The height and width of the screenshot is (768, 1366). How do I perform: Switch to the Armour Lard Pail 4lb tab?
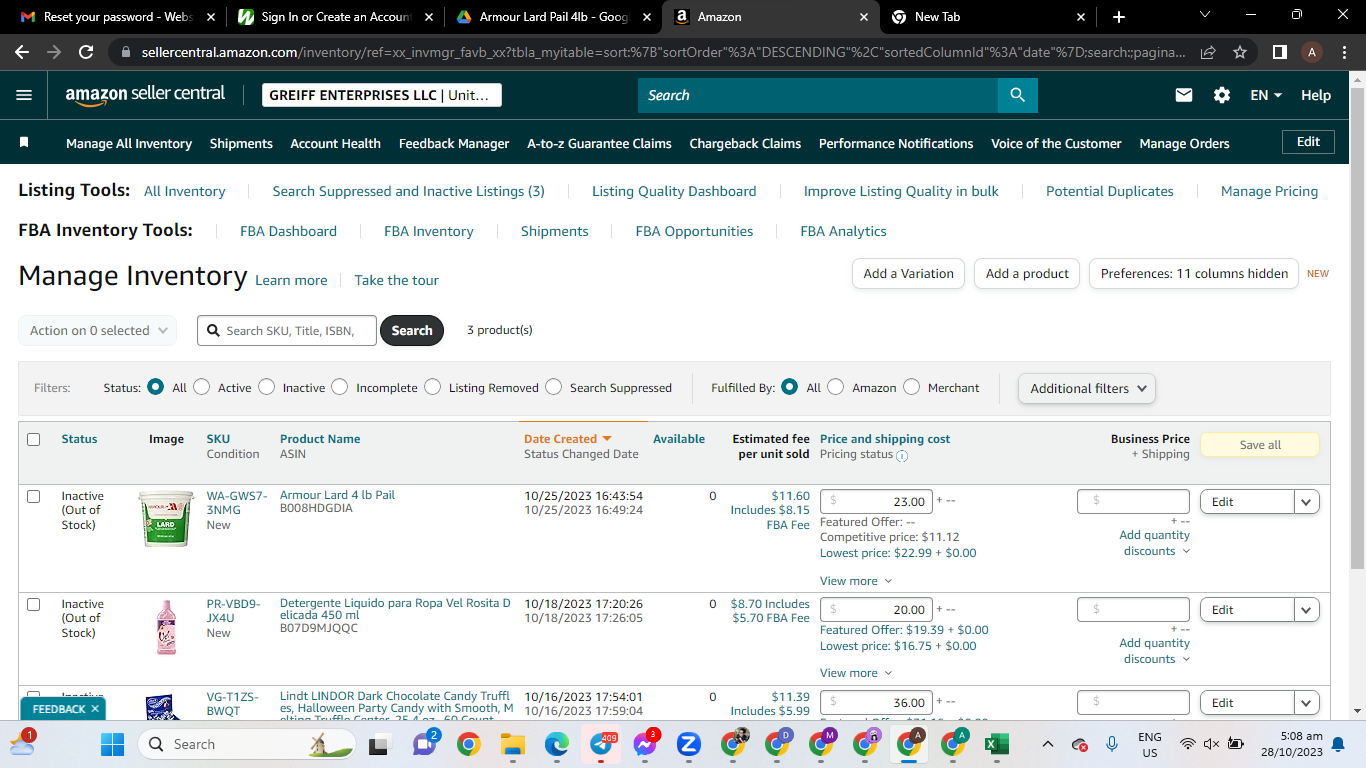pyautogui.click(x=553, y=17)
